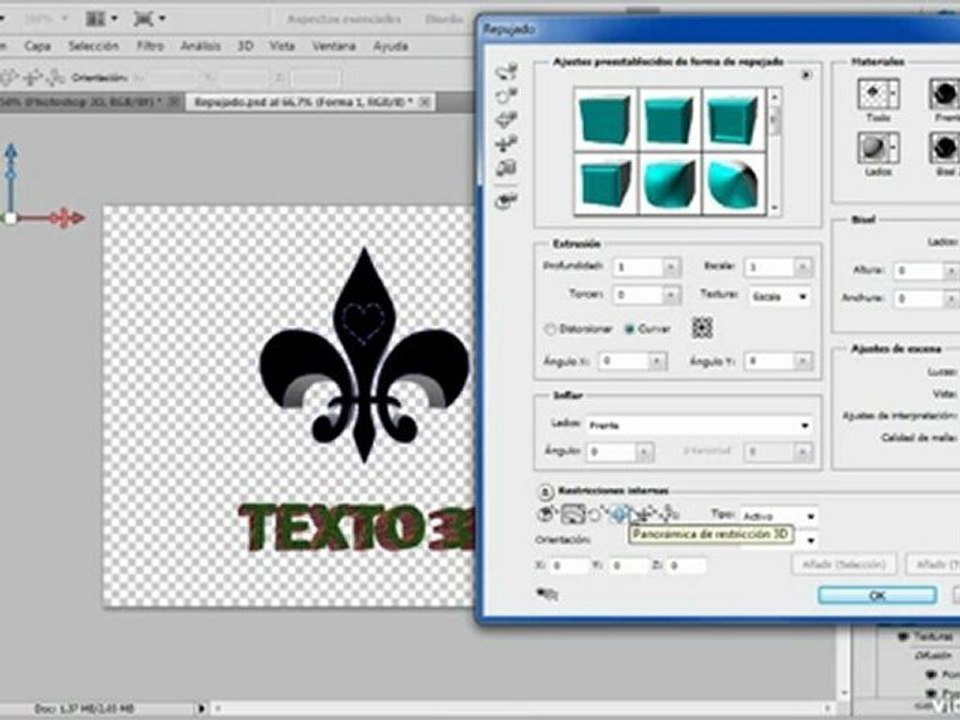This screenshot has height=720, width=960.
Task: Click the return-to-initial-view icon below mesh tools
Action: (506, 200)
